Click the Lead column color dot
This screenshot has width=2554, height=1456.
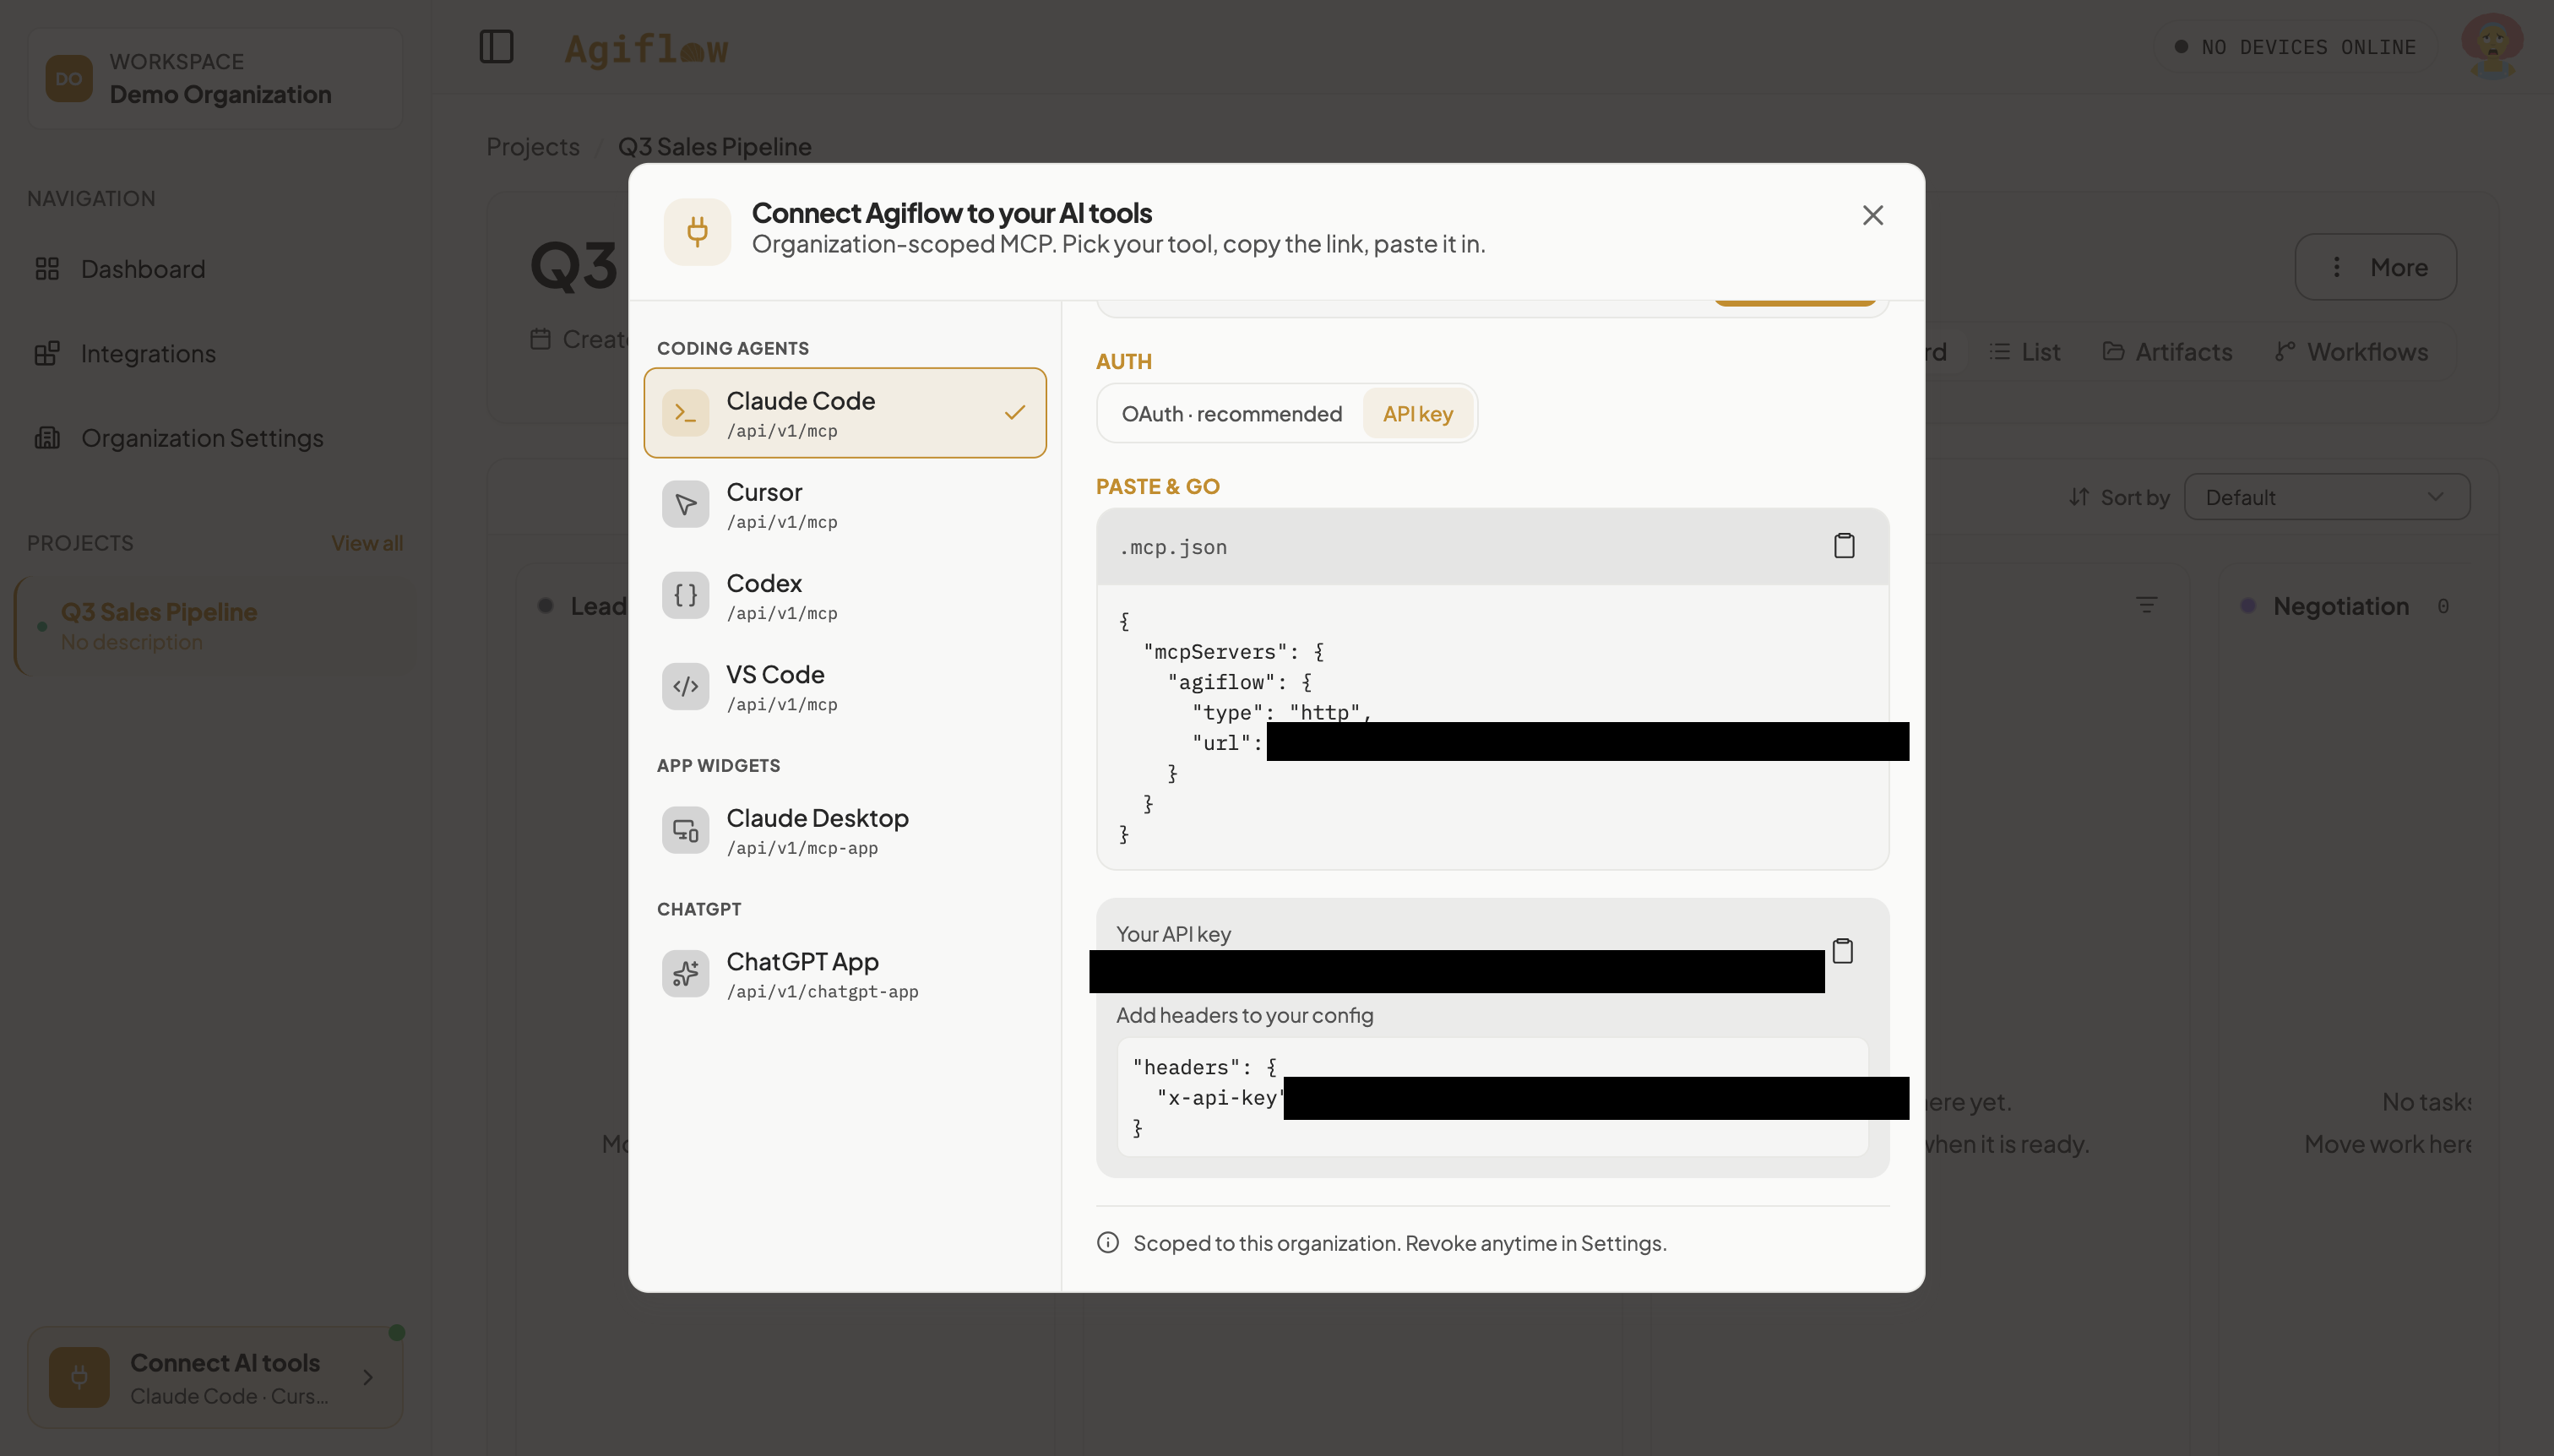(x=545, y=605)
